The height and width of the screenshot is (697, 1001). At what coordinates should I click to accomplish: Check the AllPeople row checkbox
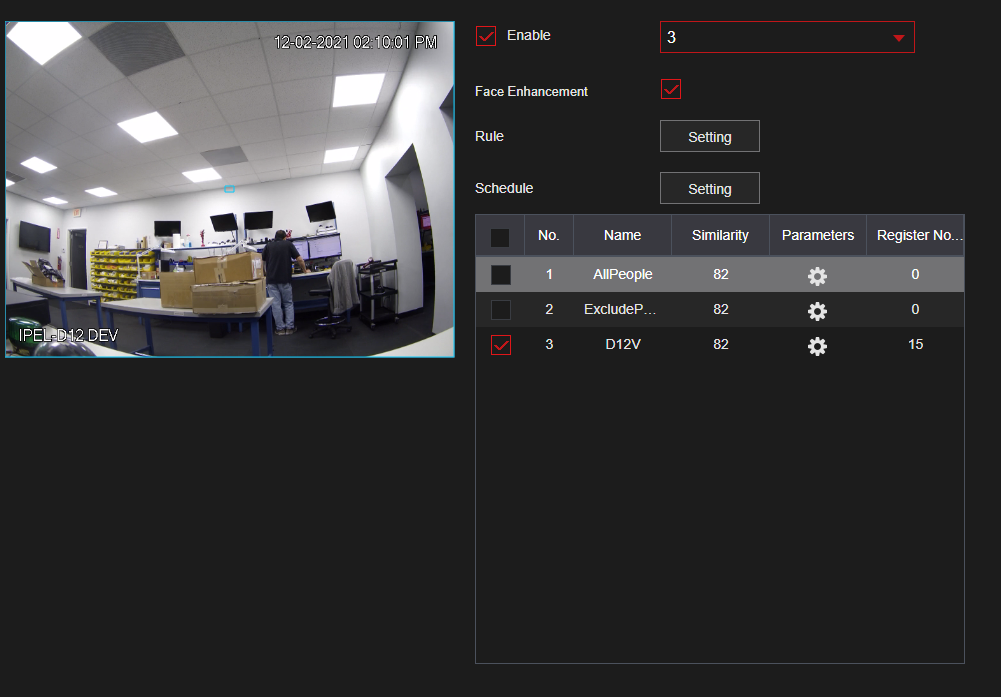click(500, 274)
